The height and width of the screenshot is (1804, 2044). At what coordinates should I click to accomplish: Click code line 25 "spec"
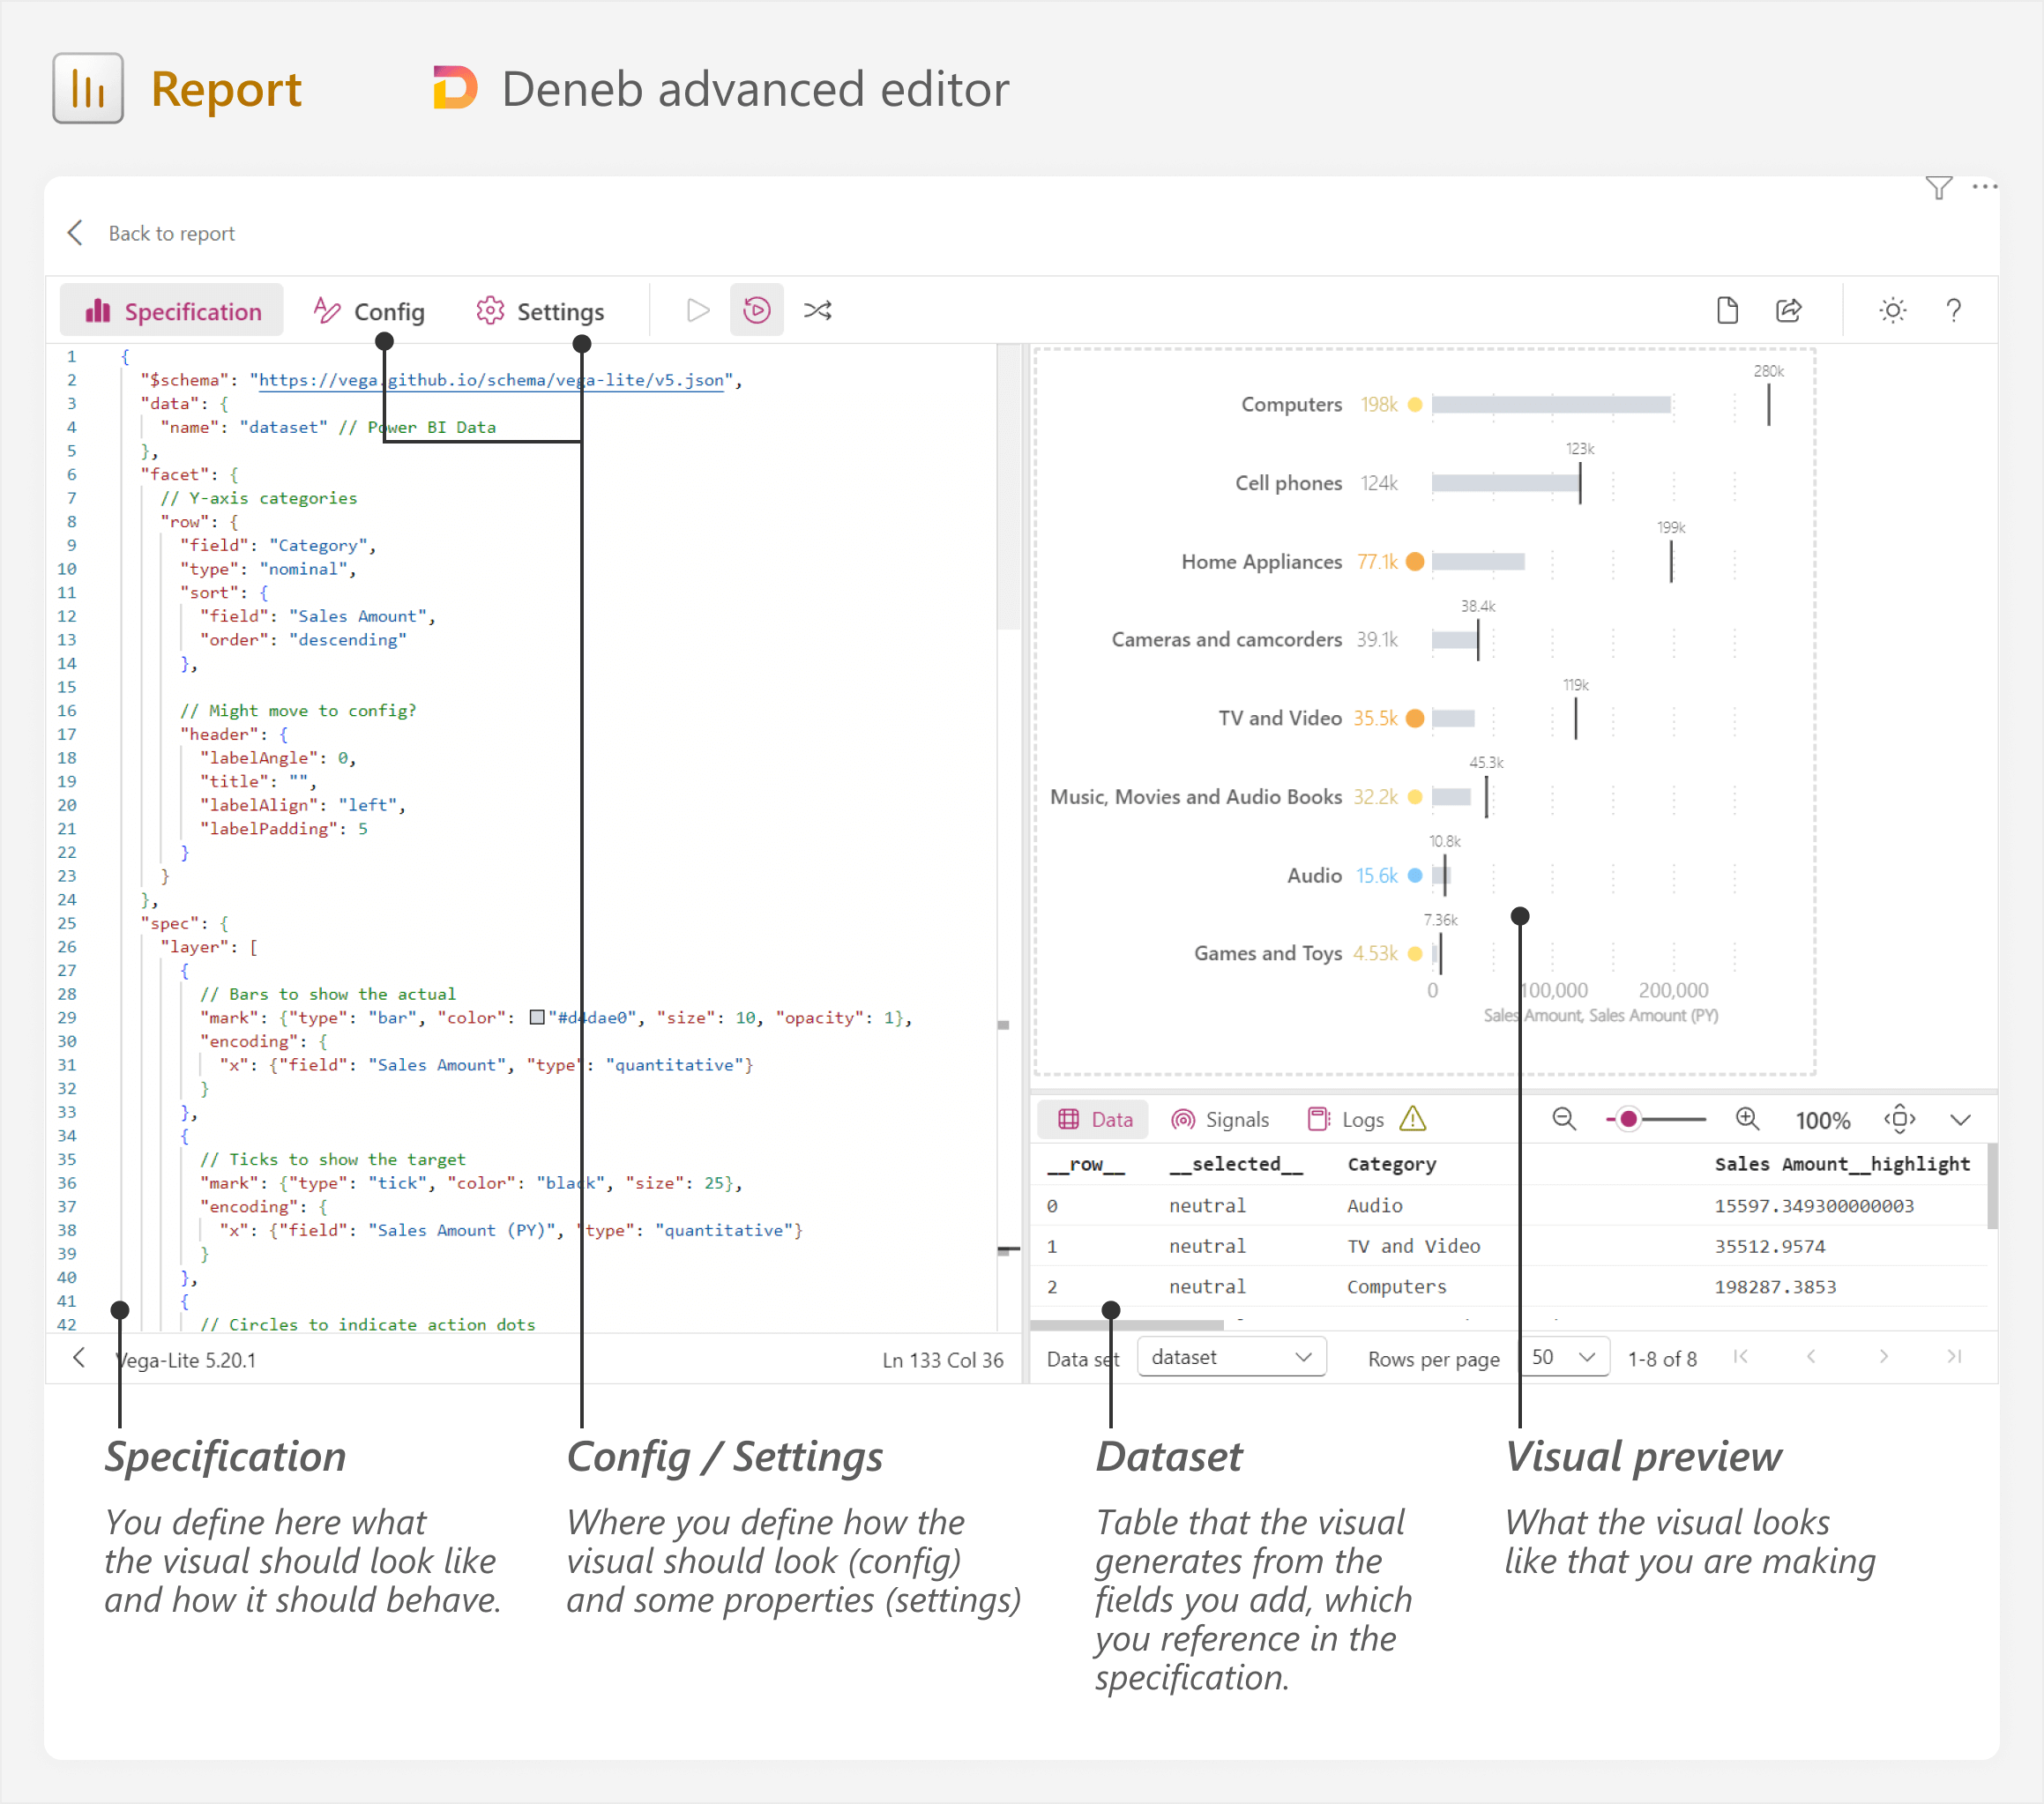point(185,923)
